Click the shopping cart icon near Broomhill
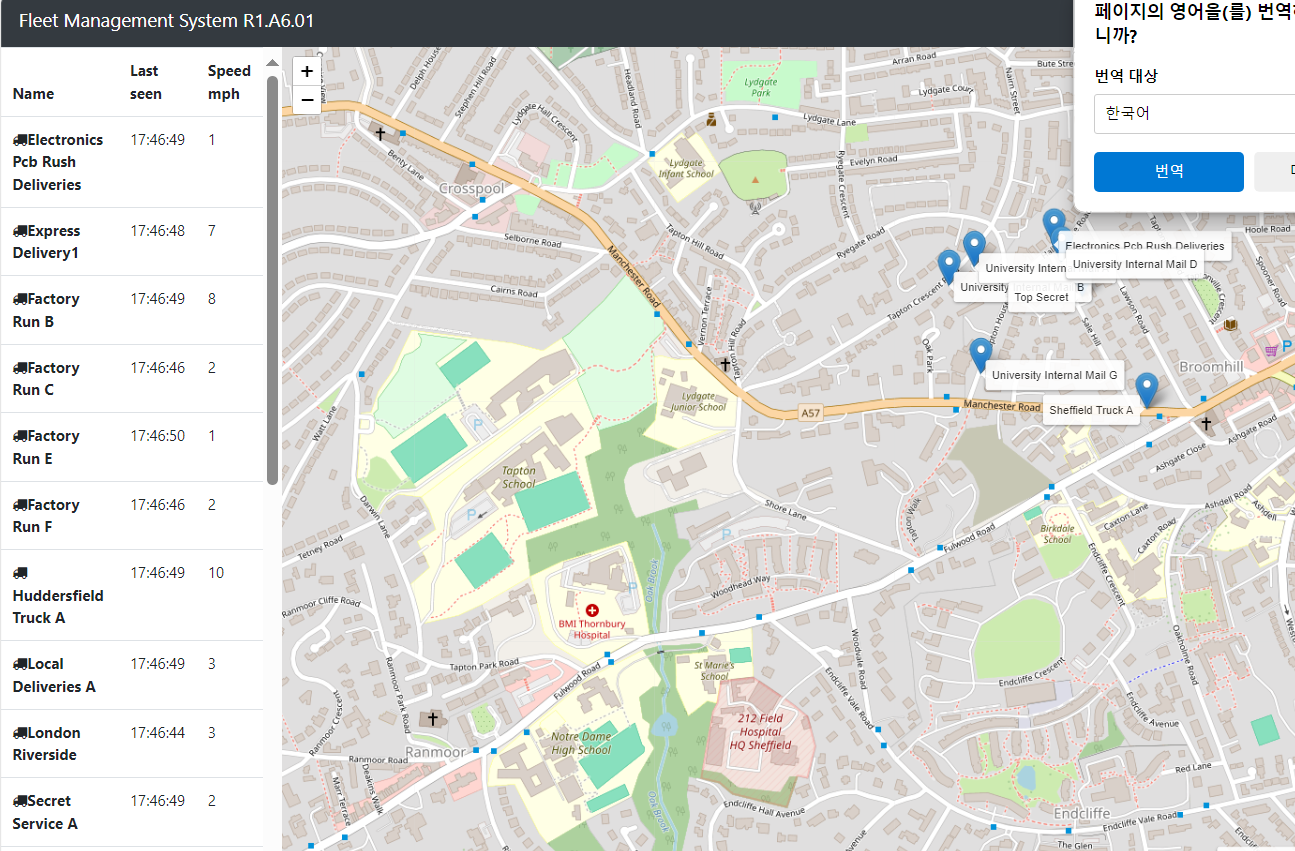The width and height of the screenshot is (1295, 851). 1271,350
